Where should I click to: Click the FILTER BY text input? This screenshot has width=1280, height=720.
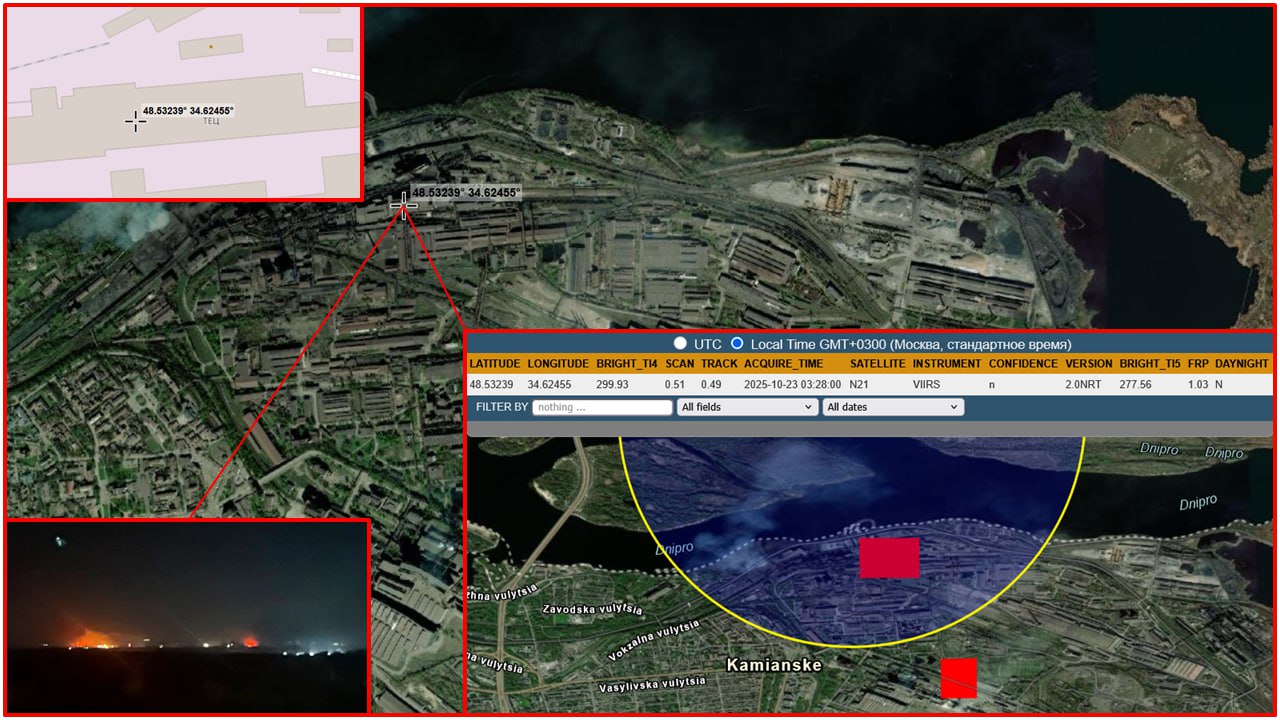click(602, 407)
